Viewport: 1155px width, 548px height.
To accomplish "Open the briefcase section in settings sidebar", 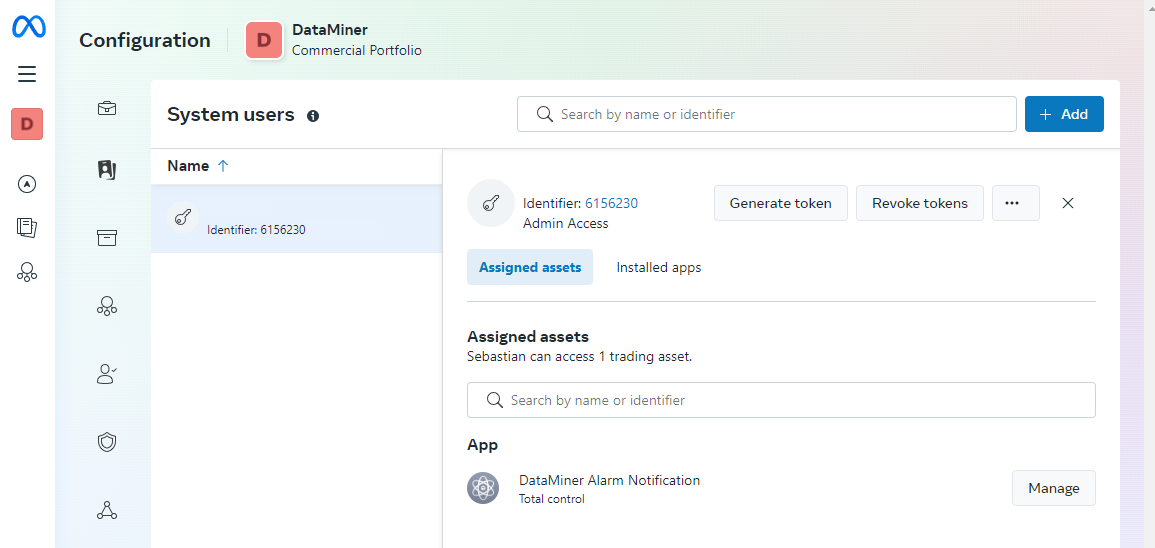I will point(107,108).
